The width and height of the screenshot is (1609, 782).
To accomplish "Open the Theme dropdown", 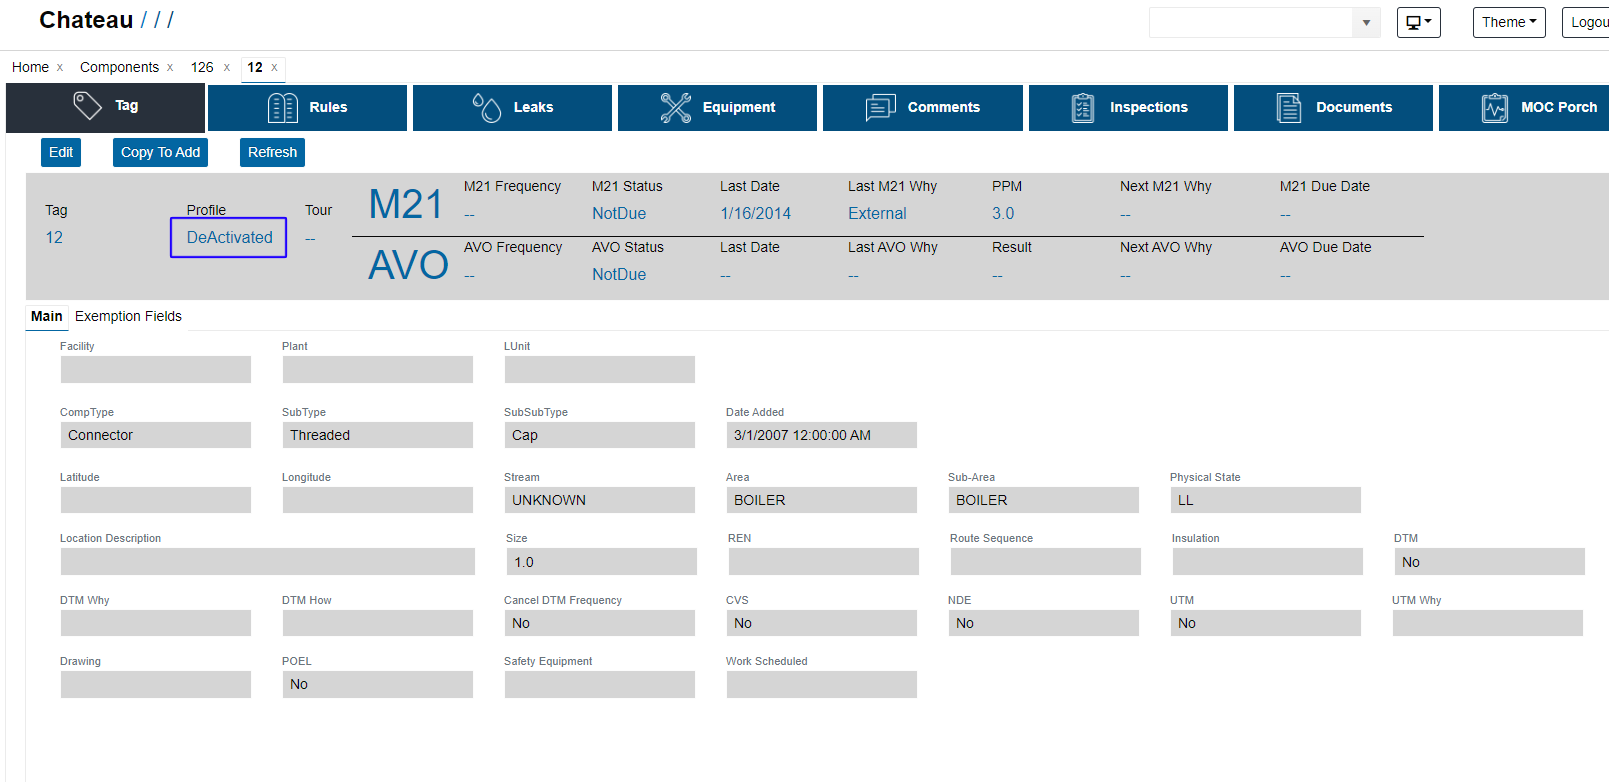I will coord(1509,22).
